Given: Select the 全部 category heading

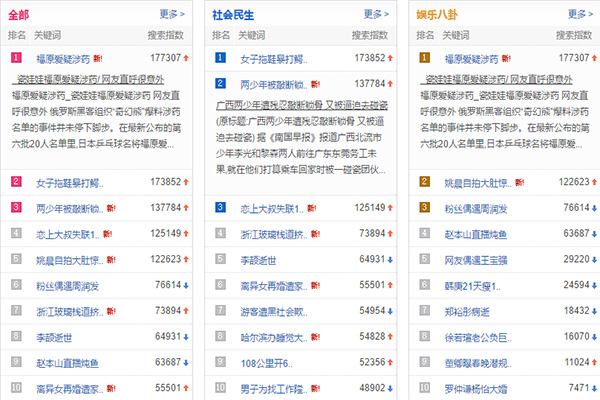Looking at the screenshot, I should click(x=18, y=15).
